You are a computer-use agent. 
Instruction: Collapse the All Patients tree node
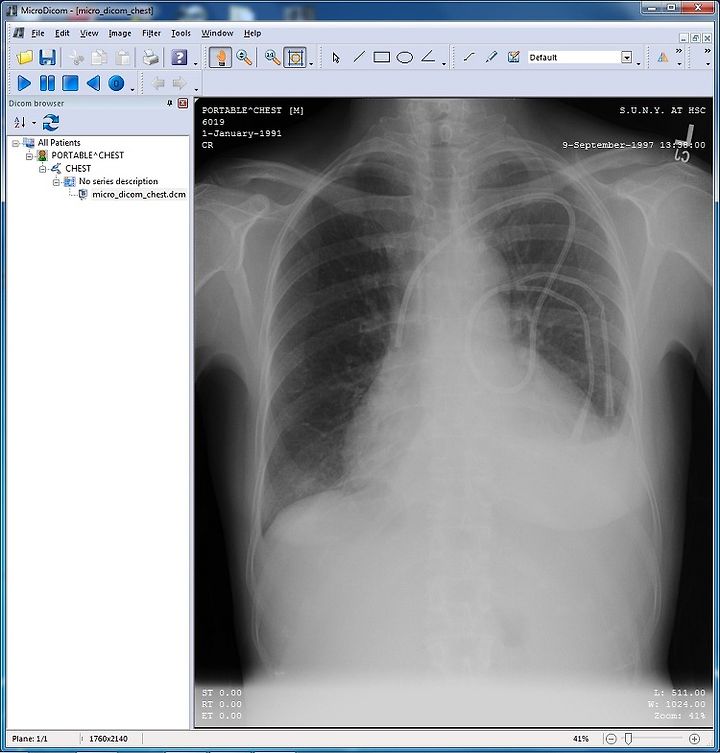pyautogui.click(x=16, y=143)
